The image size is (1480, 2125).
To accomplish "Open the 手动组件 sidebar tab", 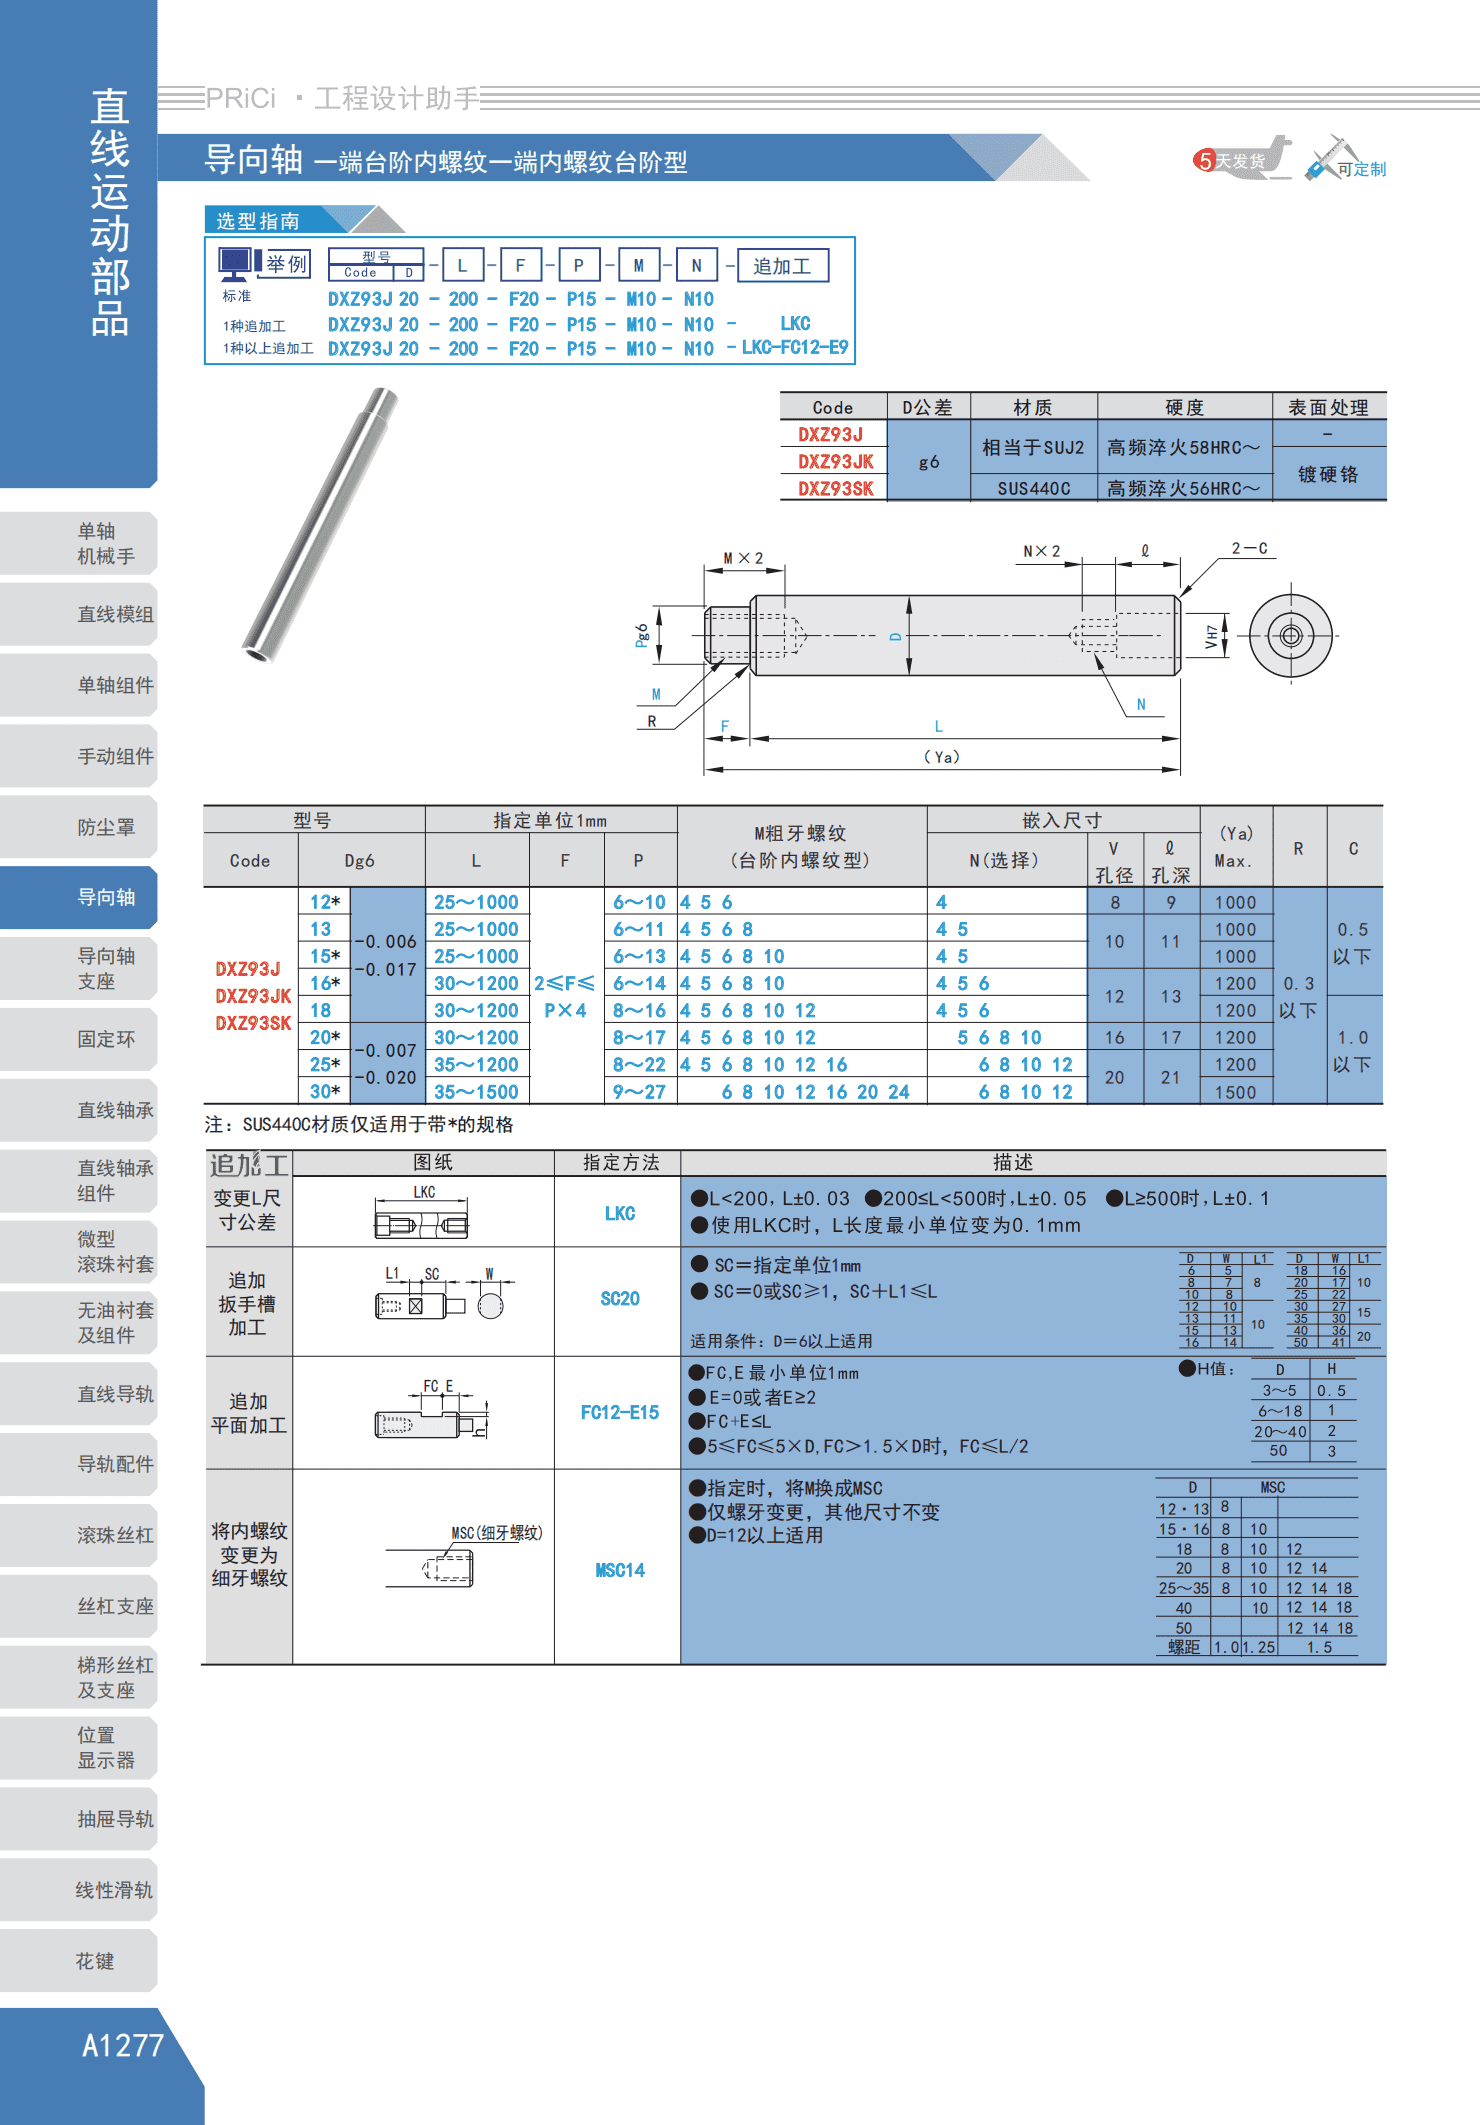I will tap(79, 756).
